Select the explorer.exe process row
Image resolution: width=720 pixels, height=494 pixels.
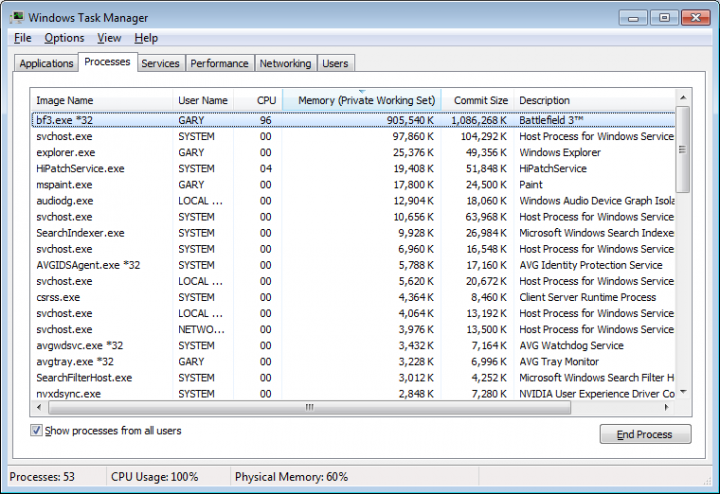[353, 152]
